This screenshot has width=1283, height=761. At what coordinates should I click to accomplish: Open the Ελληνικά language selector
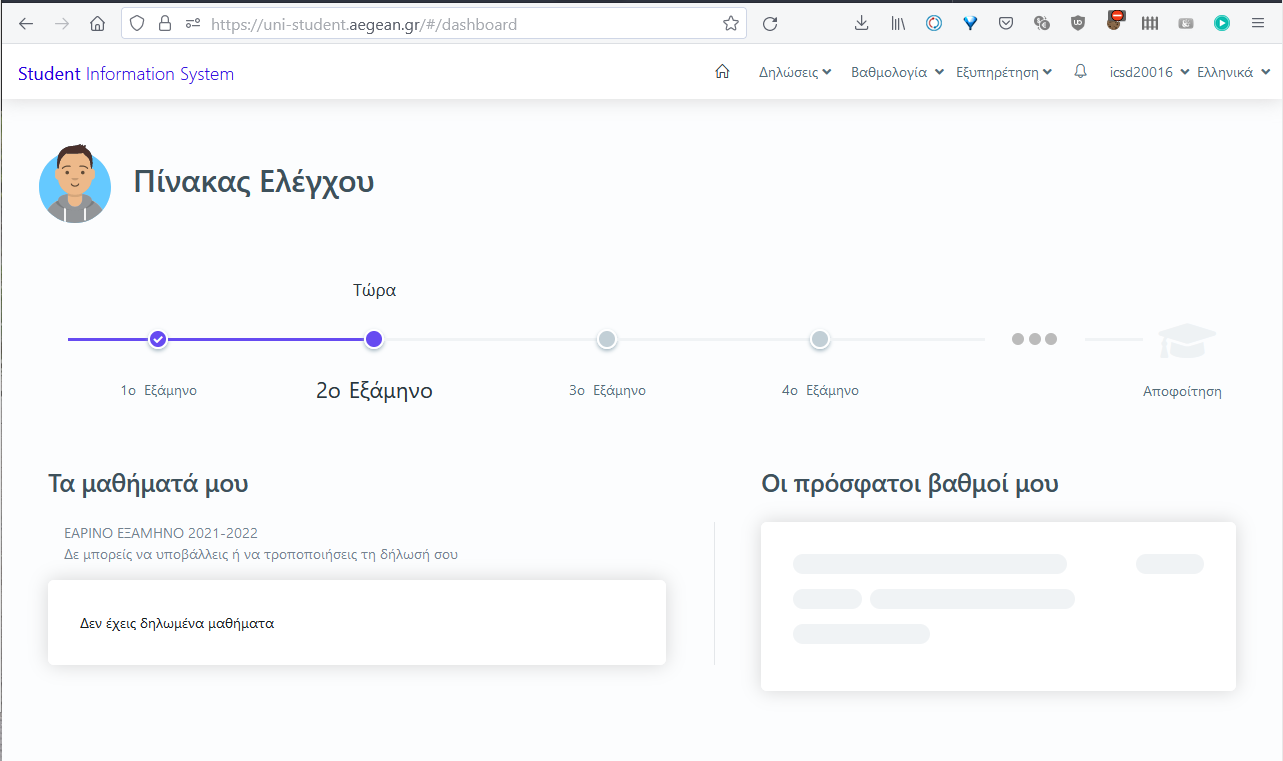pyautogui.click(x=1233, y=72)
